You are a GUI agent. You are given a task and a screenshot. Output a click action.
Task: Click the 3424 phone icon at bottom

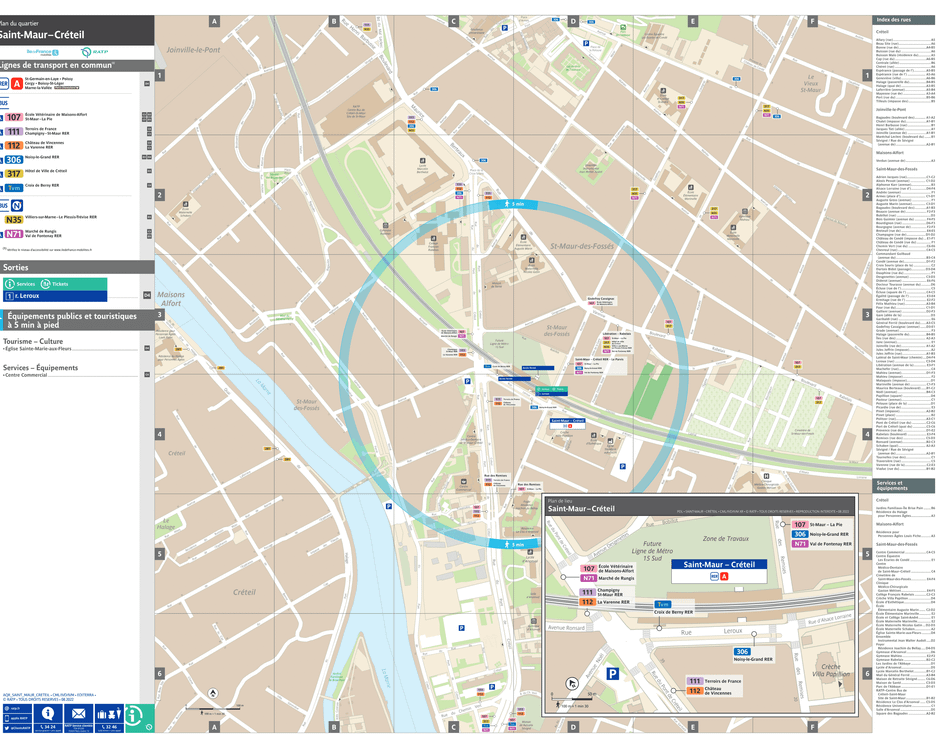(48, 726)
